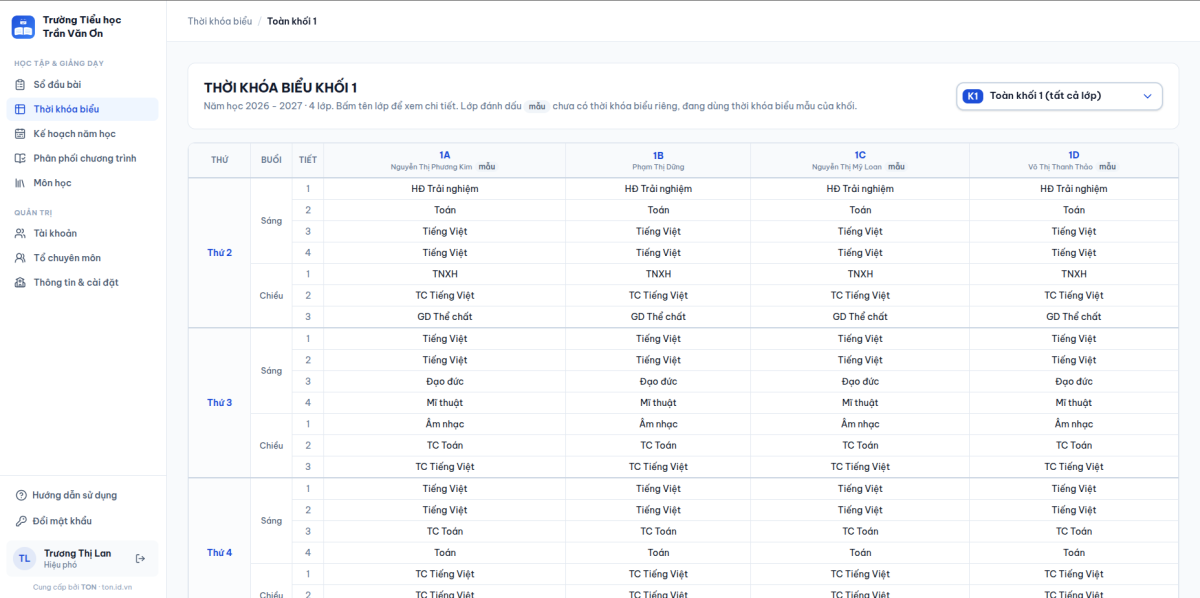Click the Thông tin & cài đặt icon
This screenshot has width=1200, height=598.
click(22, 282)
